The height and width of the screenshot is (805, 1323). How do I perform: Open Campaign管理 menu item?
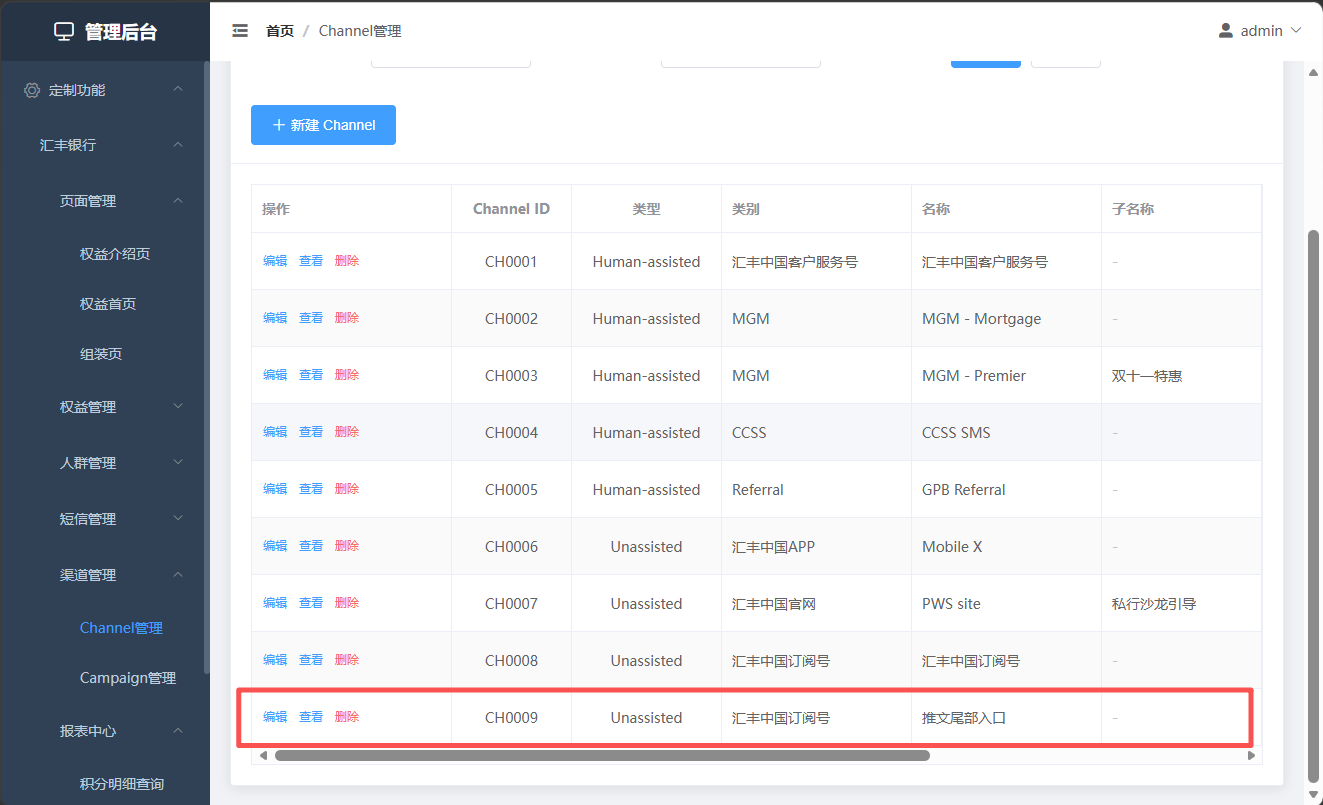(x=128, y=678)
